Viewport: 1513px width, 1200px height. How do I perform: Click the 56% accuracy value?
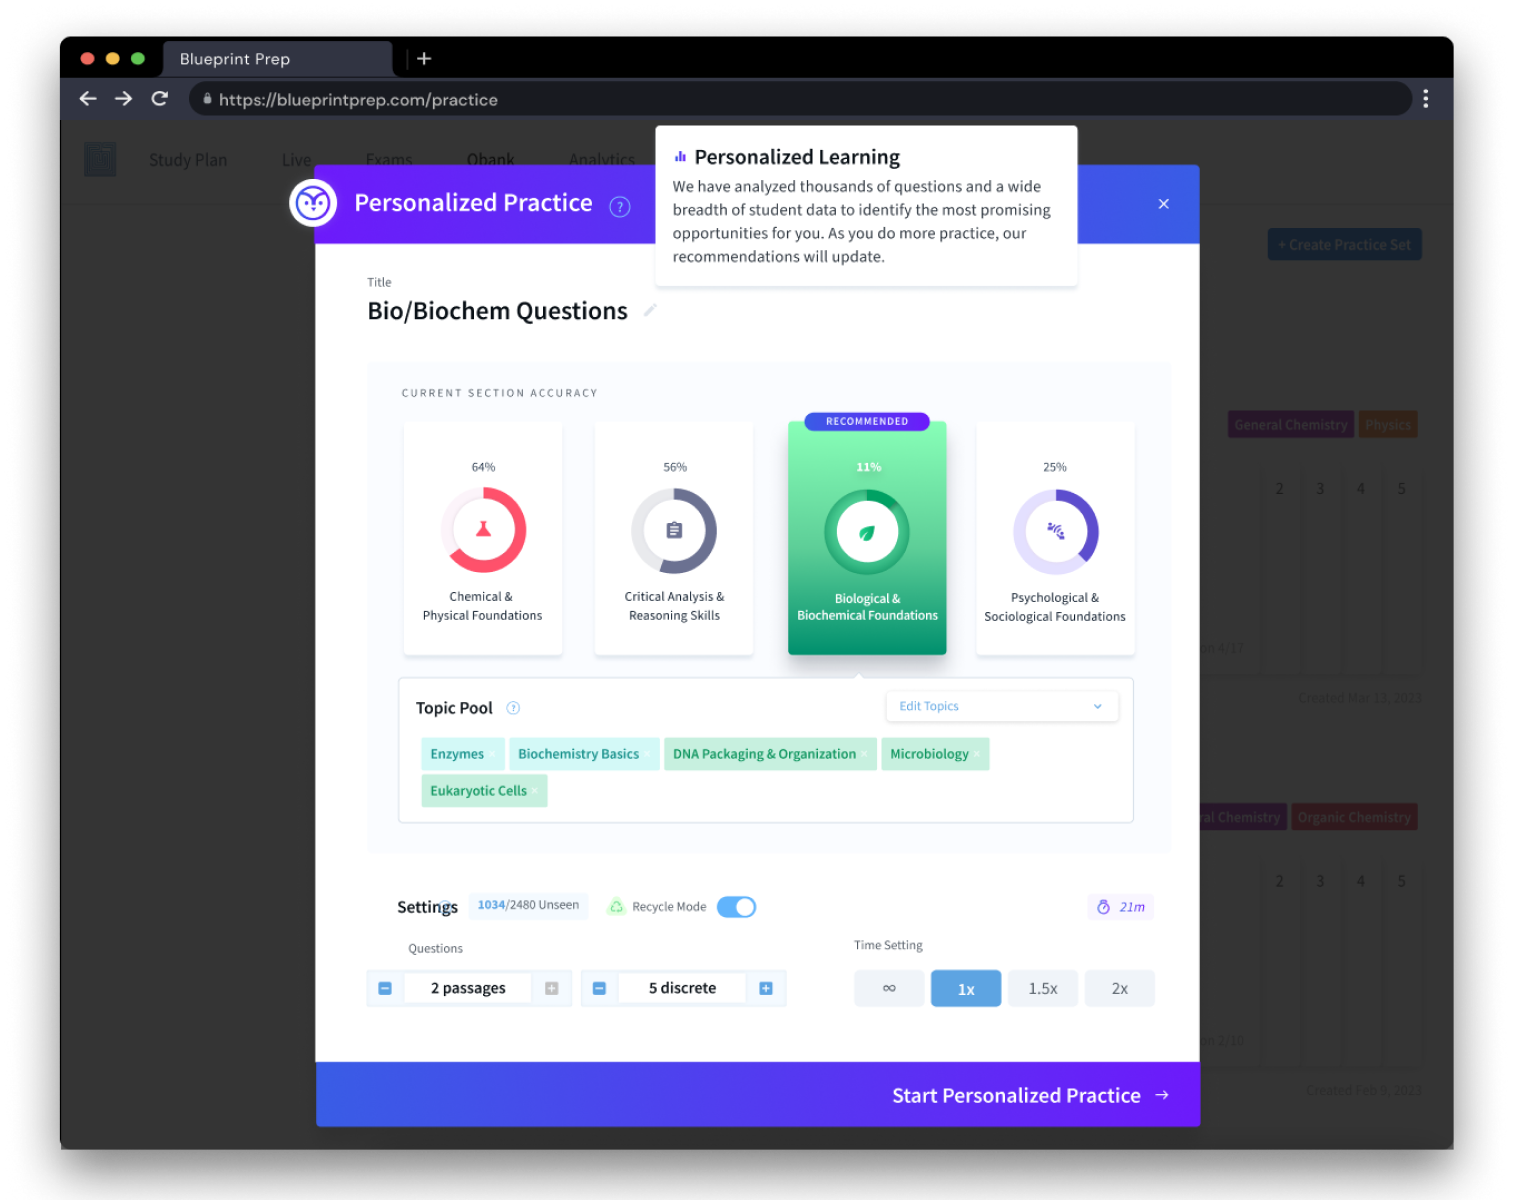[x=675, y=467]
